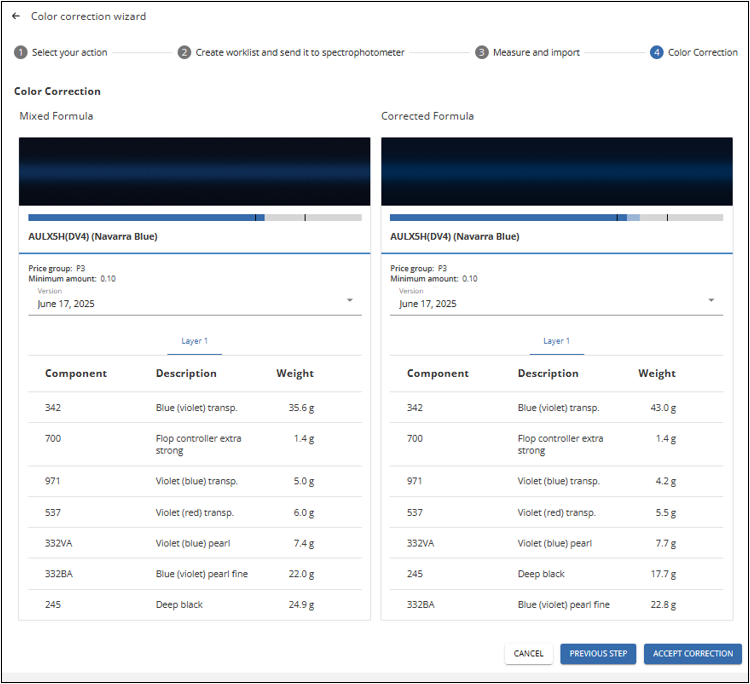The width and height of the screenshot is (750, 684).
Task: Open the Corrected Formula version dropdown arrow
Action: pos(711,300)
